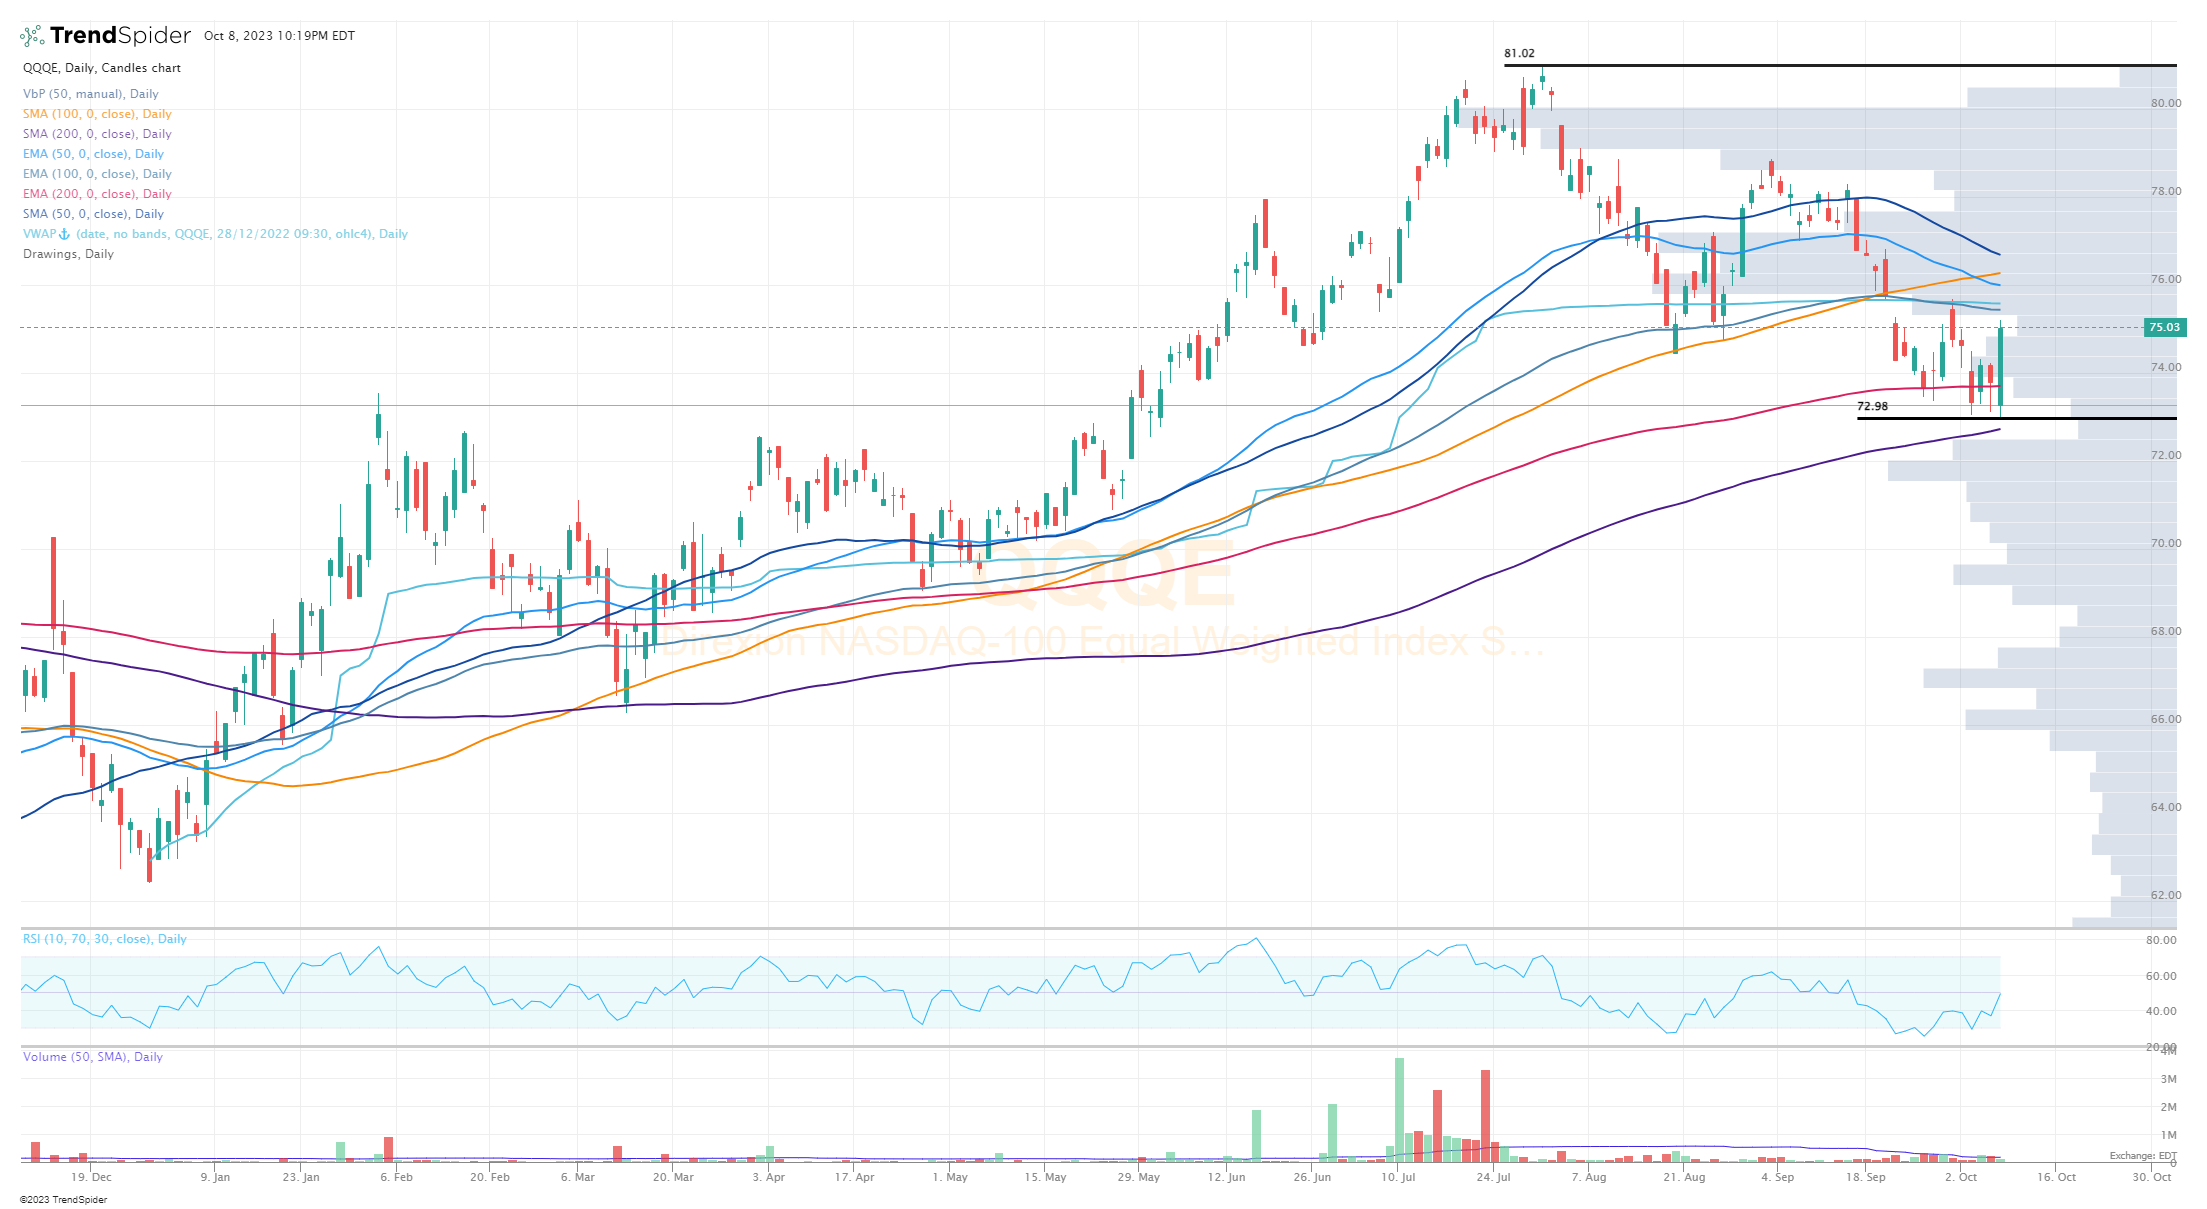Select the VbP (50, manual) indicator label
2207x1209 pixels.
point(91,94)
